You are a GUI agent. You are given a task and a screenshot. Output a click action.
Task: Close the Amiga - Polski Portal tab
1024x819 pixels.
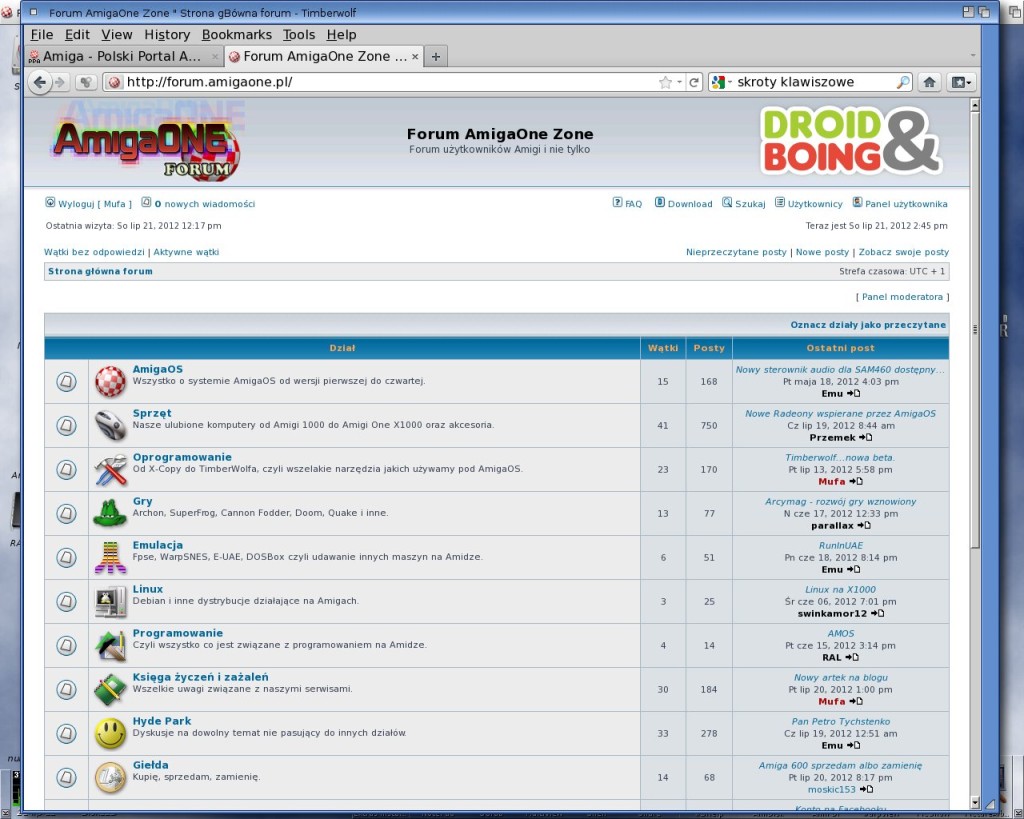pyautogui.click(x=215, y=57)
